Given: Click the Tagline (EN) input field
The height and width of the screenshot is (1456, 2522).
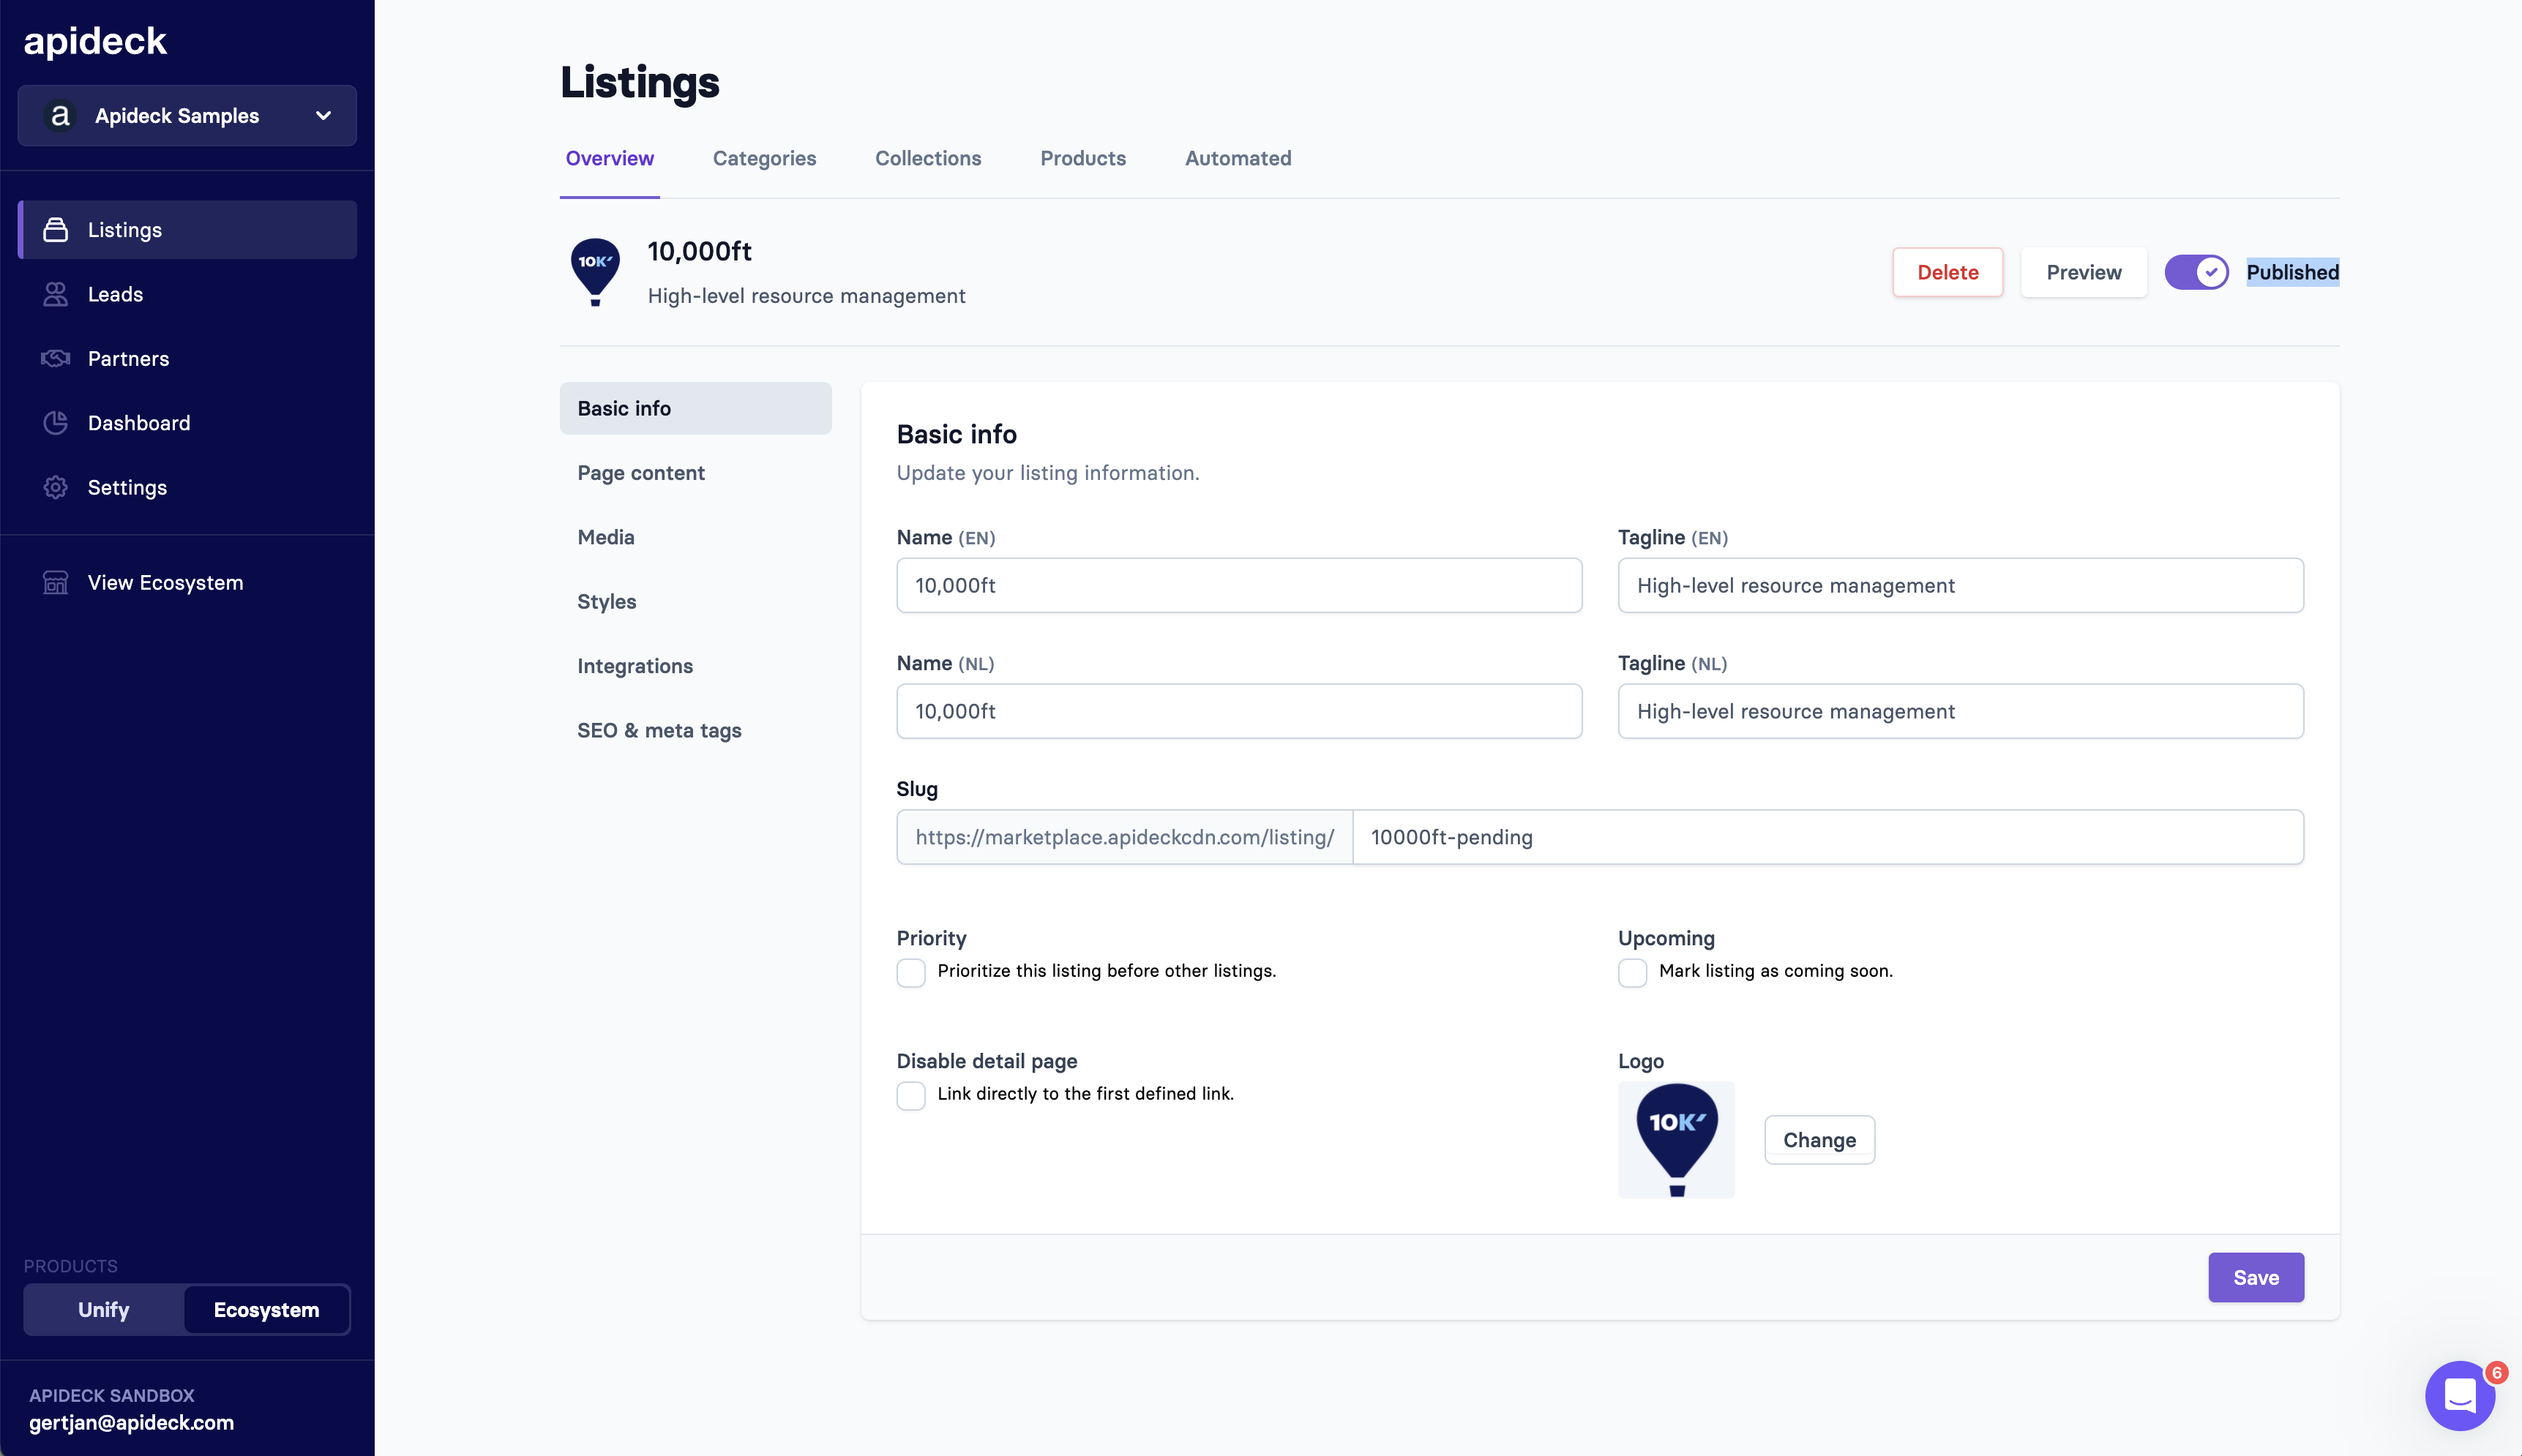Looking at the screenshot, I should [1960, 585].
